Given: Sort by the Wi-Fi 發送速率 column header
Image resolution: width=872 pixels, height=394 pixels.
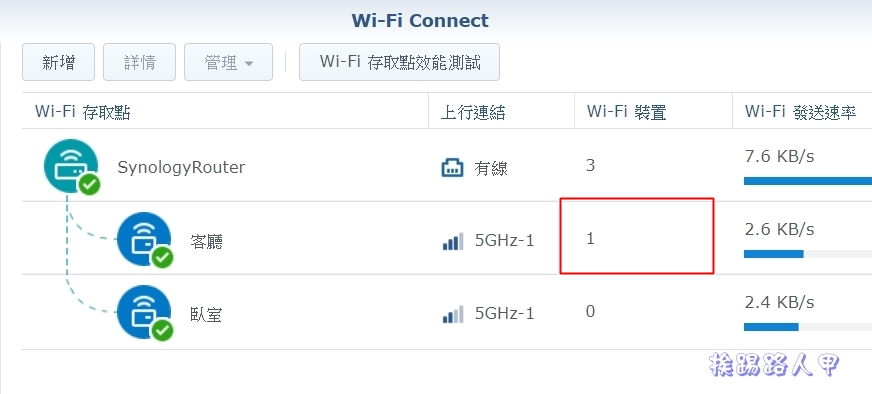Looking at the screenshot, I should (x=802, y=111).
